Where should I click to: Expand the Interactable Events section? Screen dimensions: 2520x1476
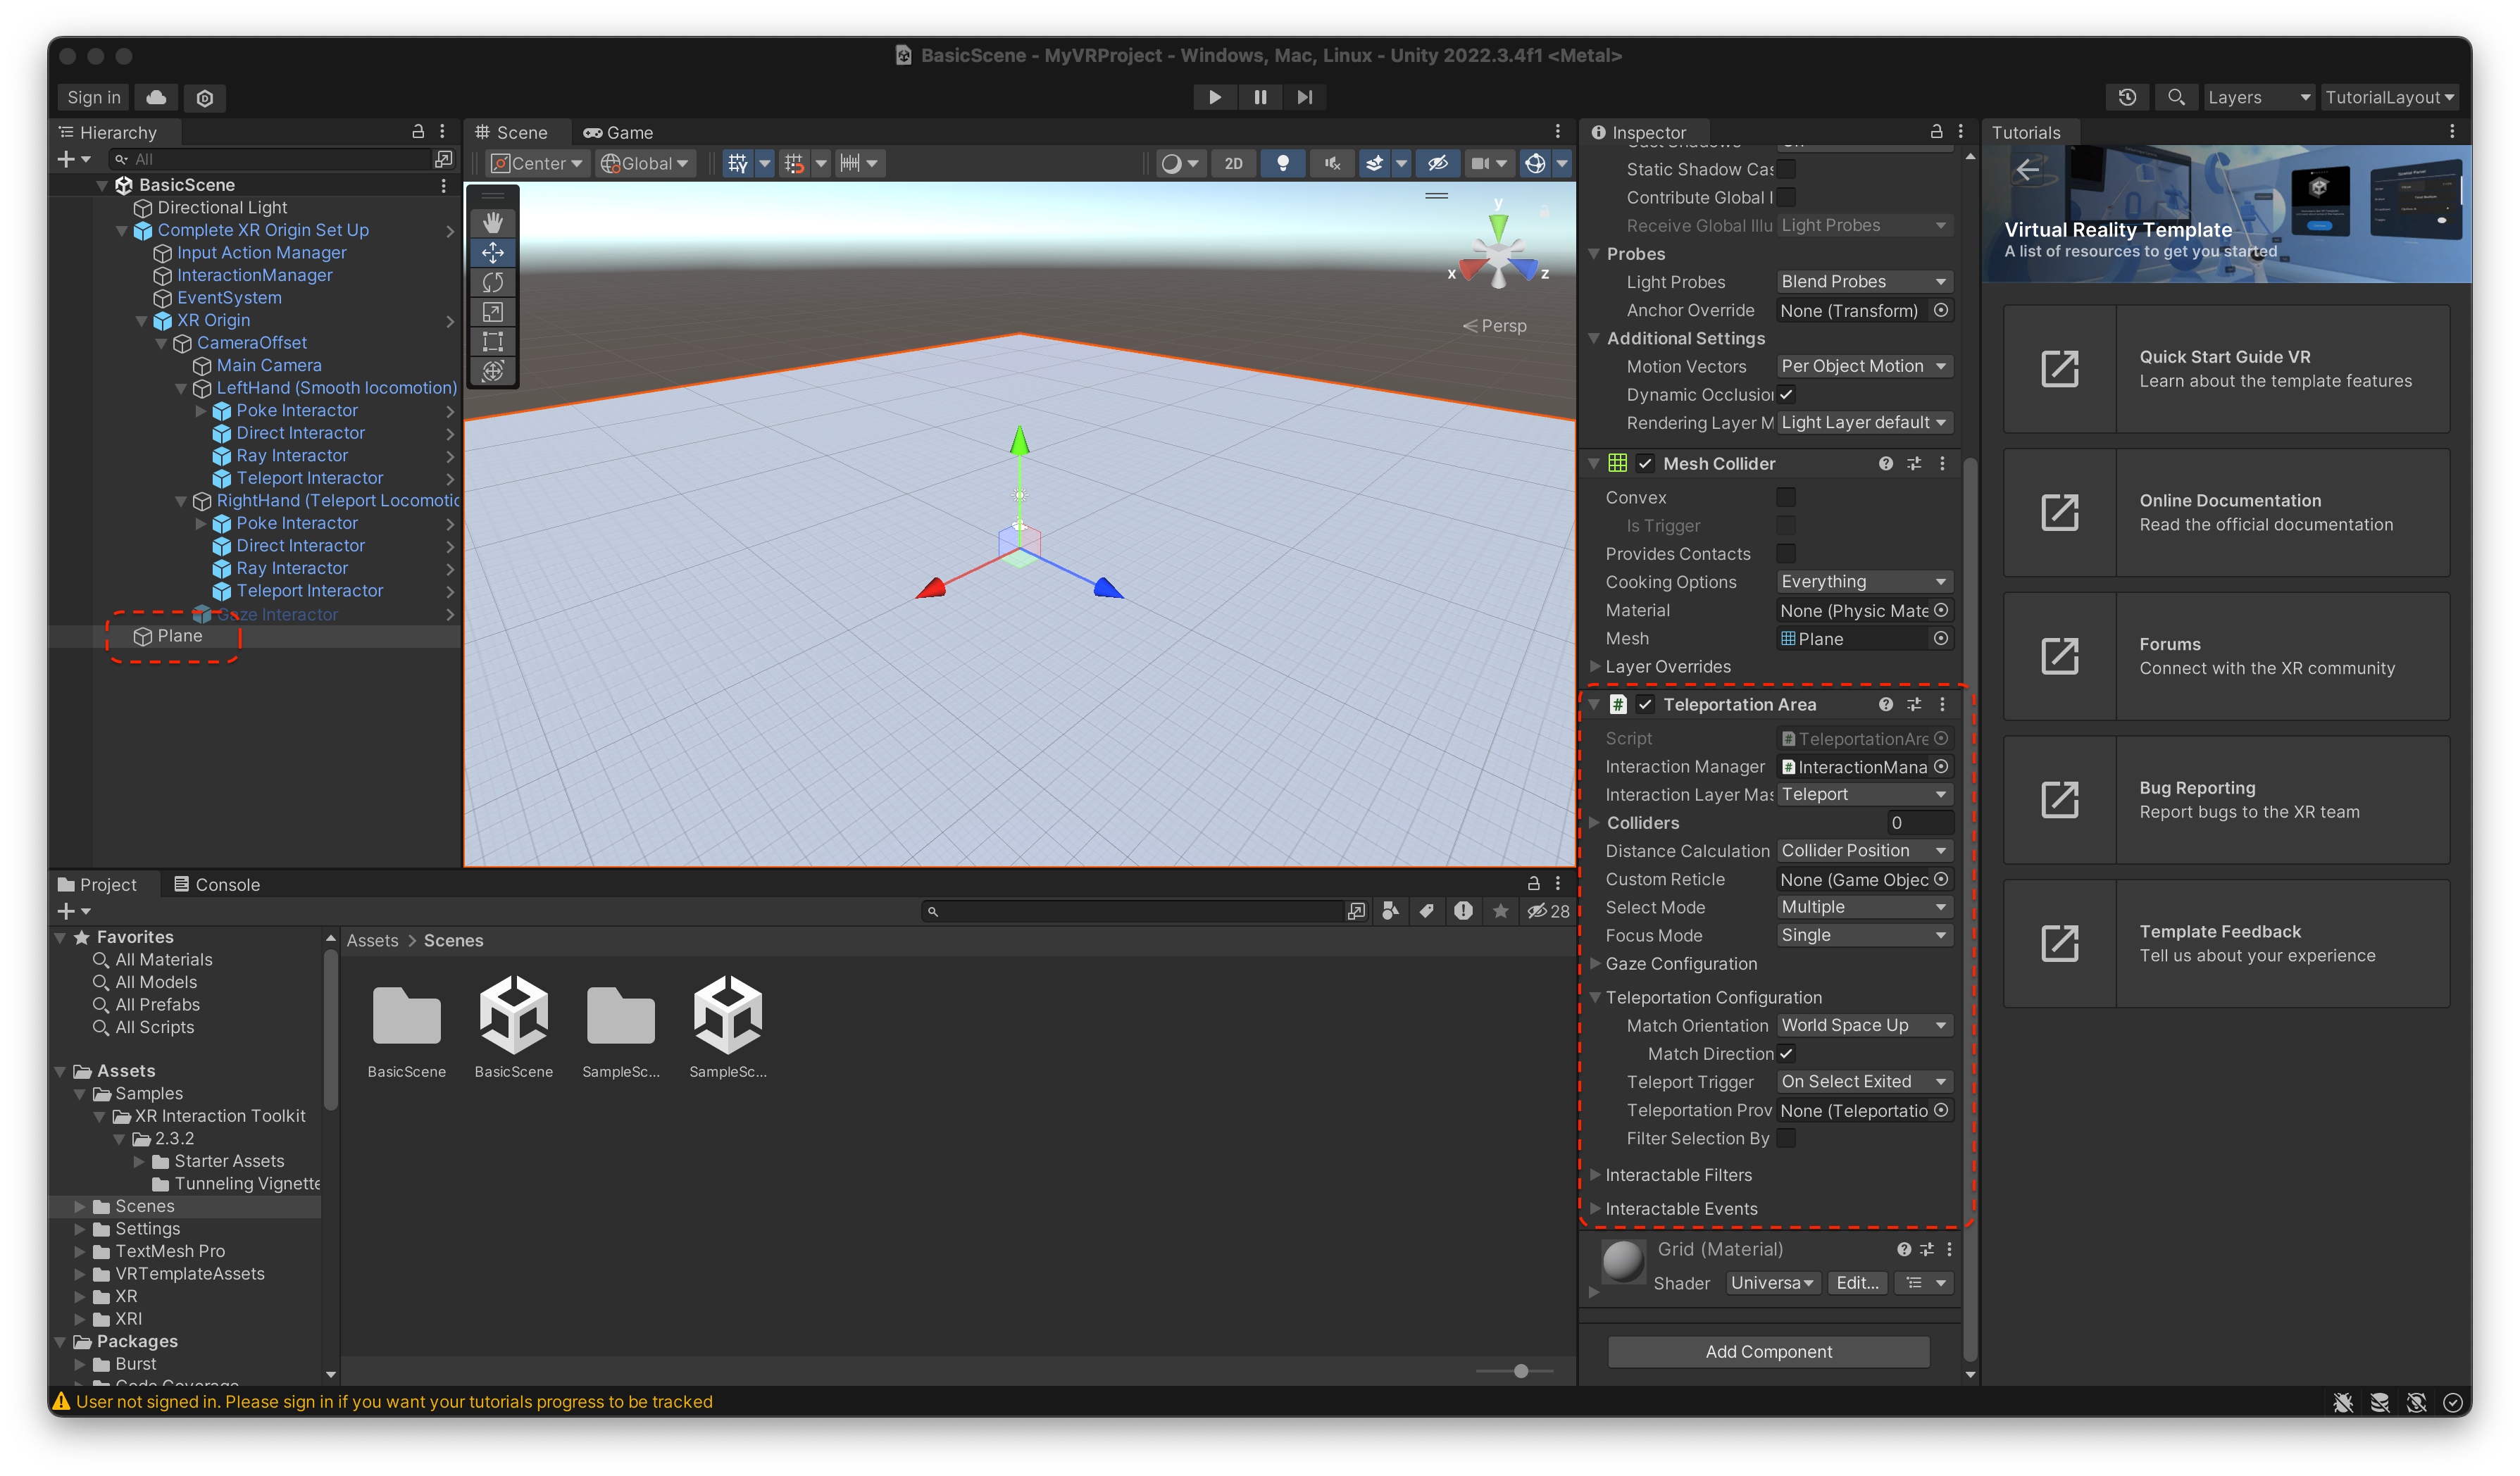pyautogui.click(x=1680, y=1208)
